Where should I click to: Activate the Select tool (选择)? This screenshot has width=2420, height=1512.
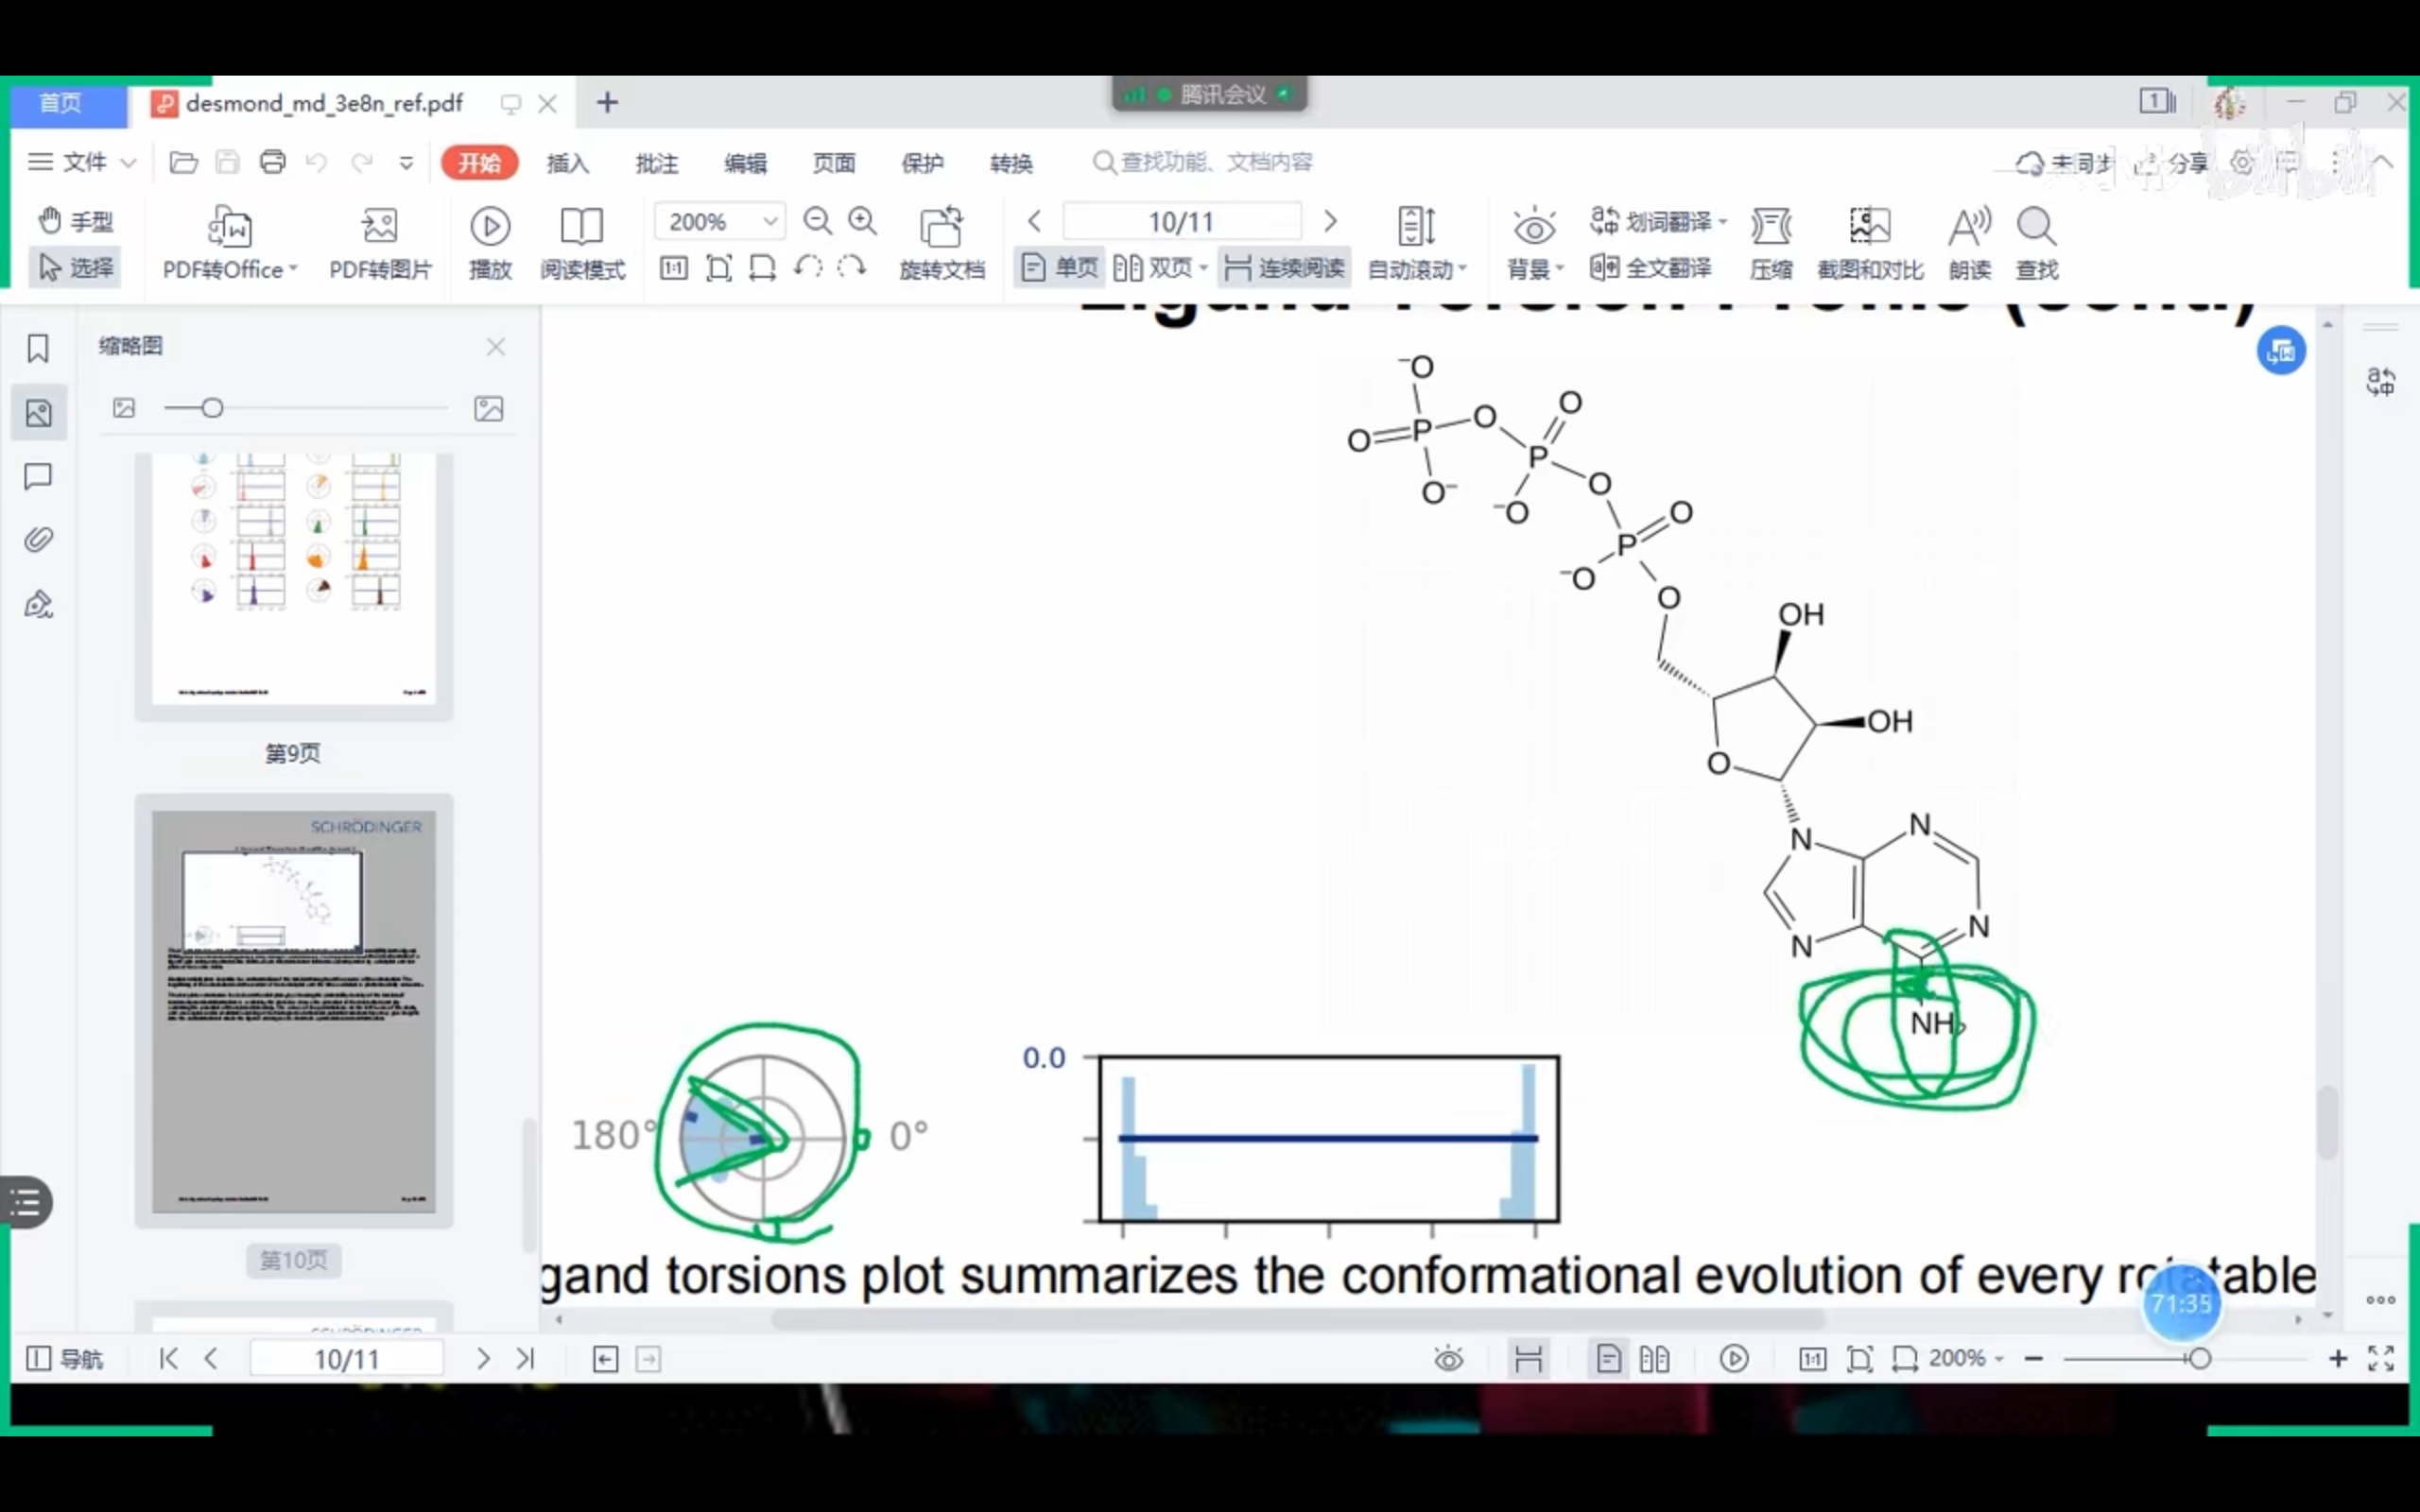click(76, 267)
